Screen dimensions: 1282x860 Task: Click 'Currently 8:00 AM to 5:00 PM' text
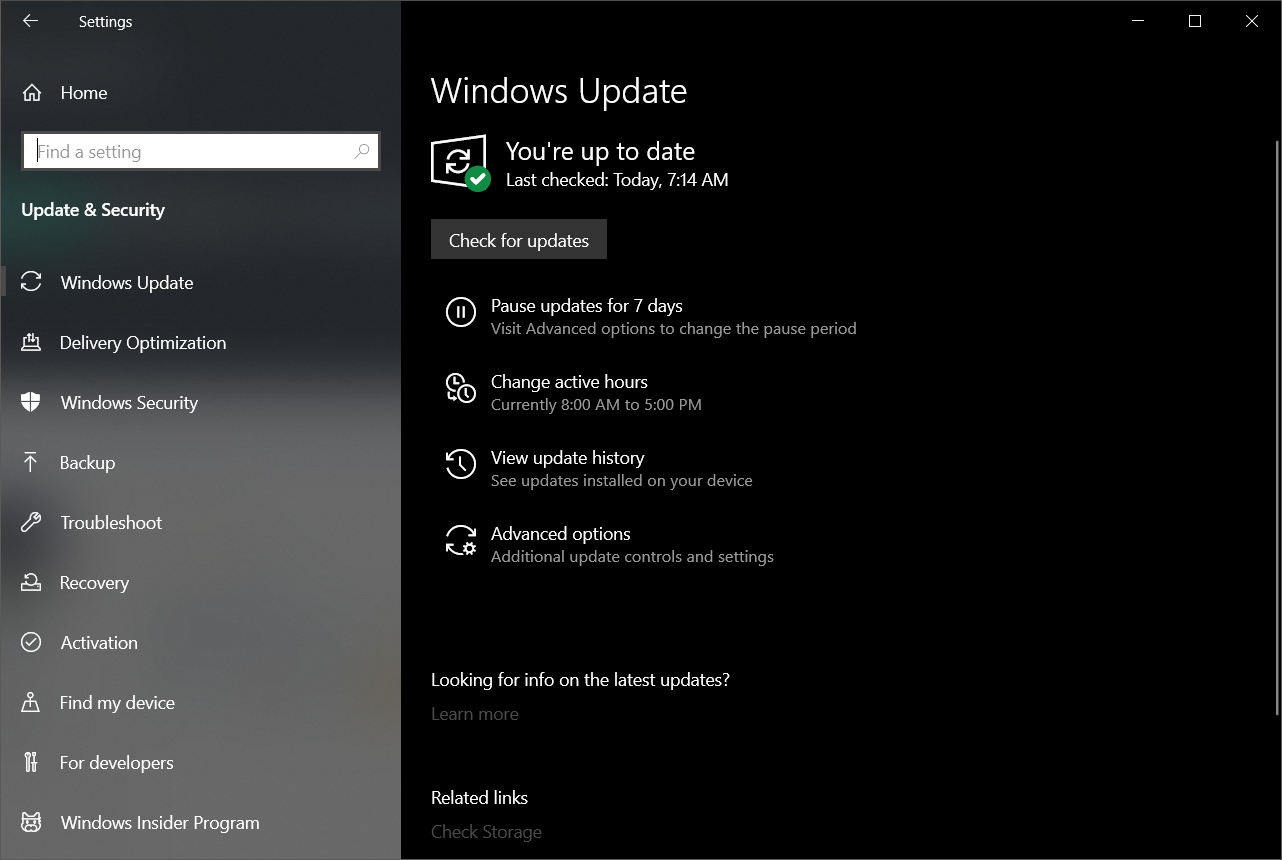pos(596,405)
